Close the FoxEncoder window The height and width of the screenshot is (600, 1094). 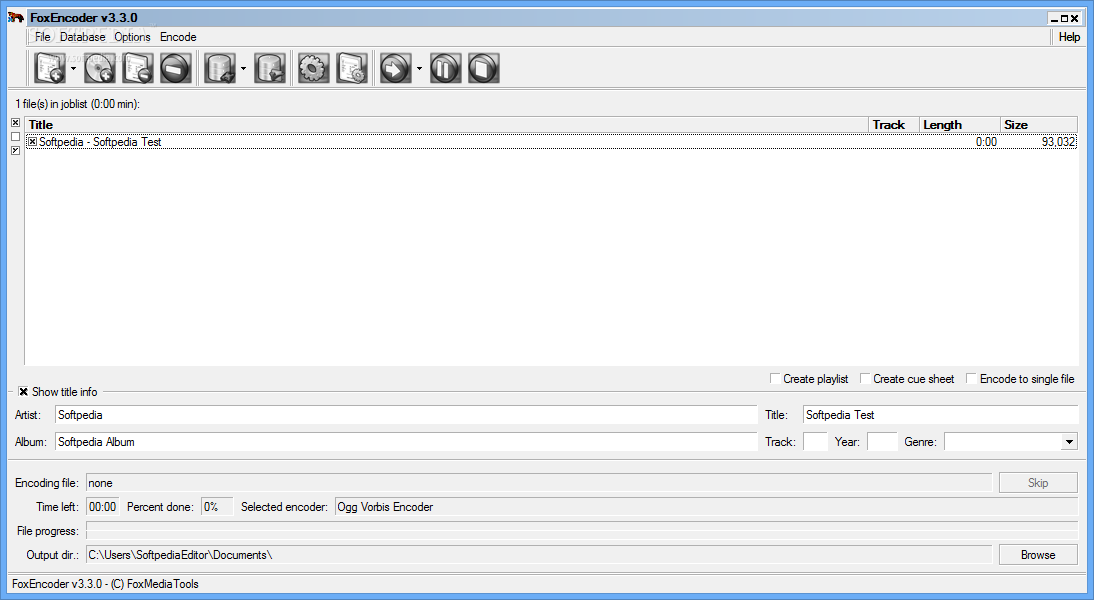point(1074,19)
